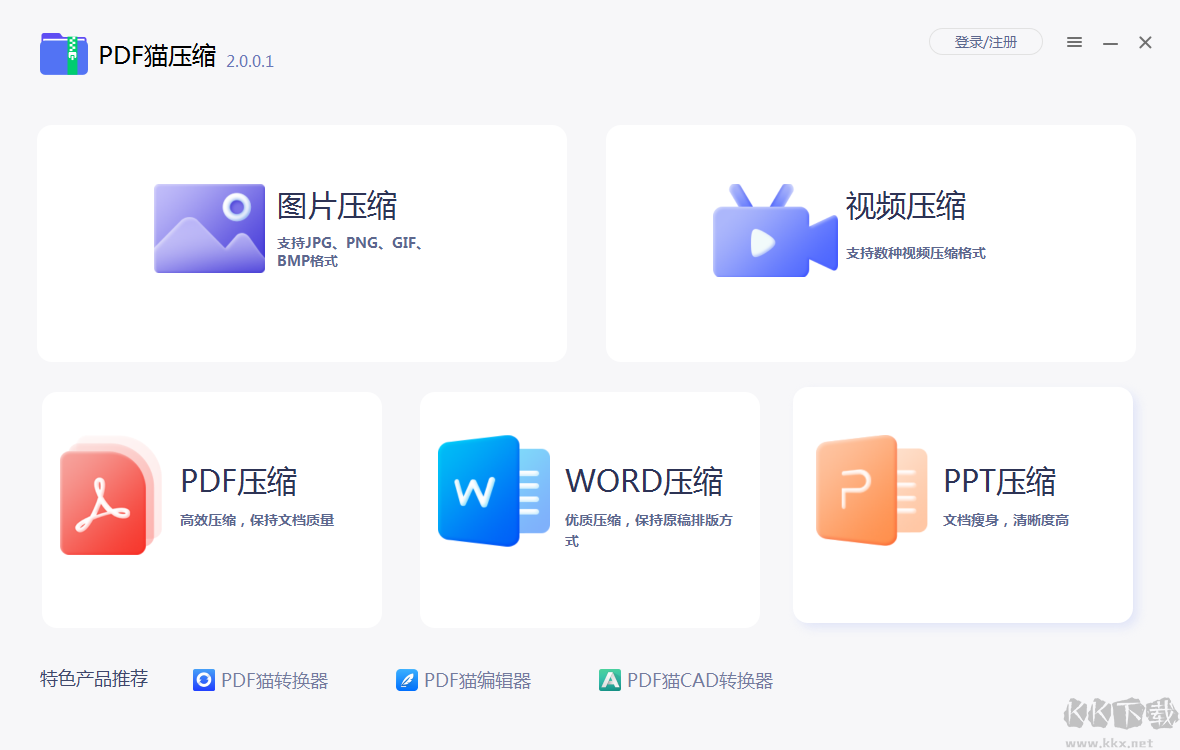Viewport: 1180px width, 750px height.
Task: Click the PDF猫压缩 app logo
Action: point(63,54)
